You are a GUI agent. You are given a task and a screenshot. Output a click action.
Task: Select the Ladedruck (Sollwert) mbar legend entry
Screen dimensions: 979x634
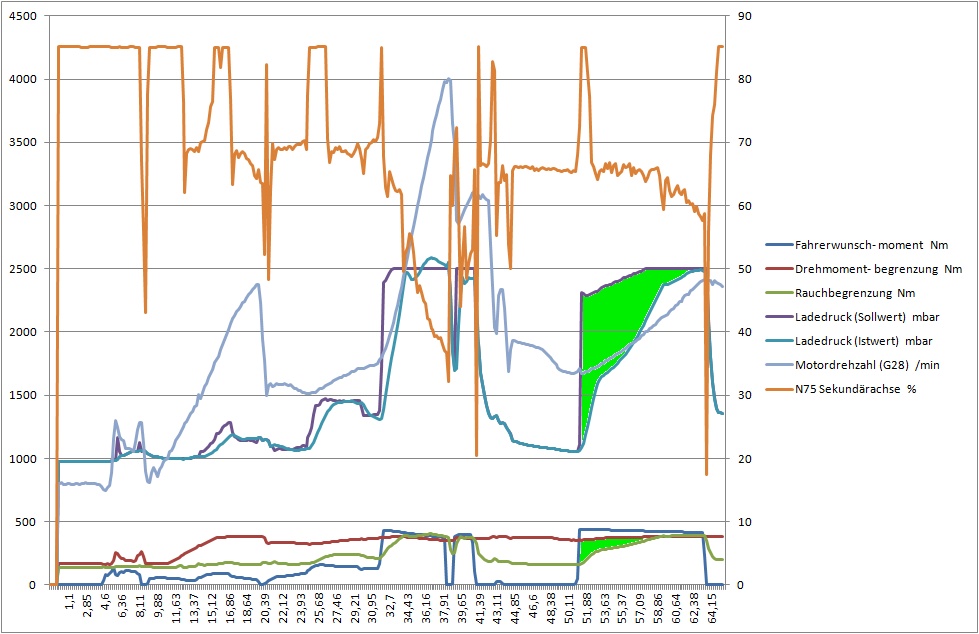(x=852, y=317)
